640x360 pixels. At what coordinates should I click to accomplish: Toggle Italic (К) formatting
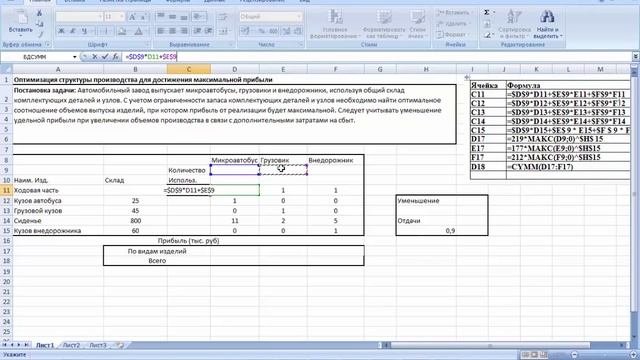(x=73, y=31)
